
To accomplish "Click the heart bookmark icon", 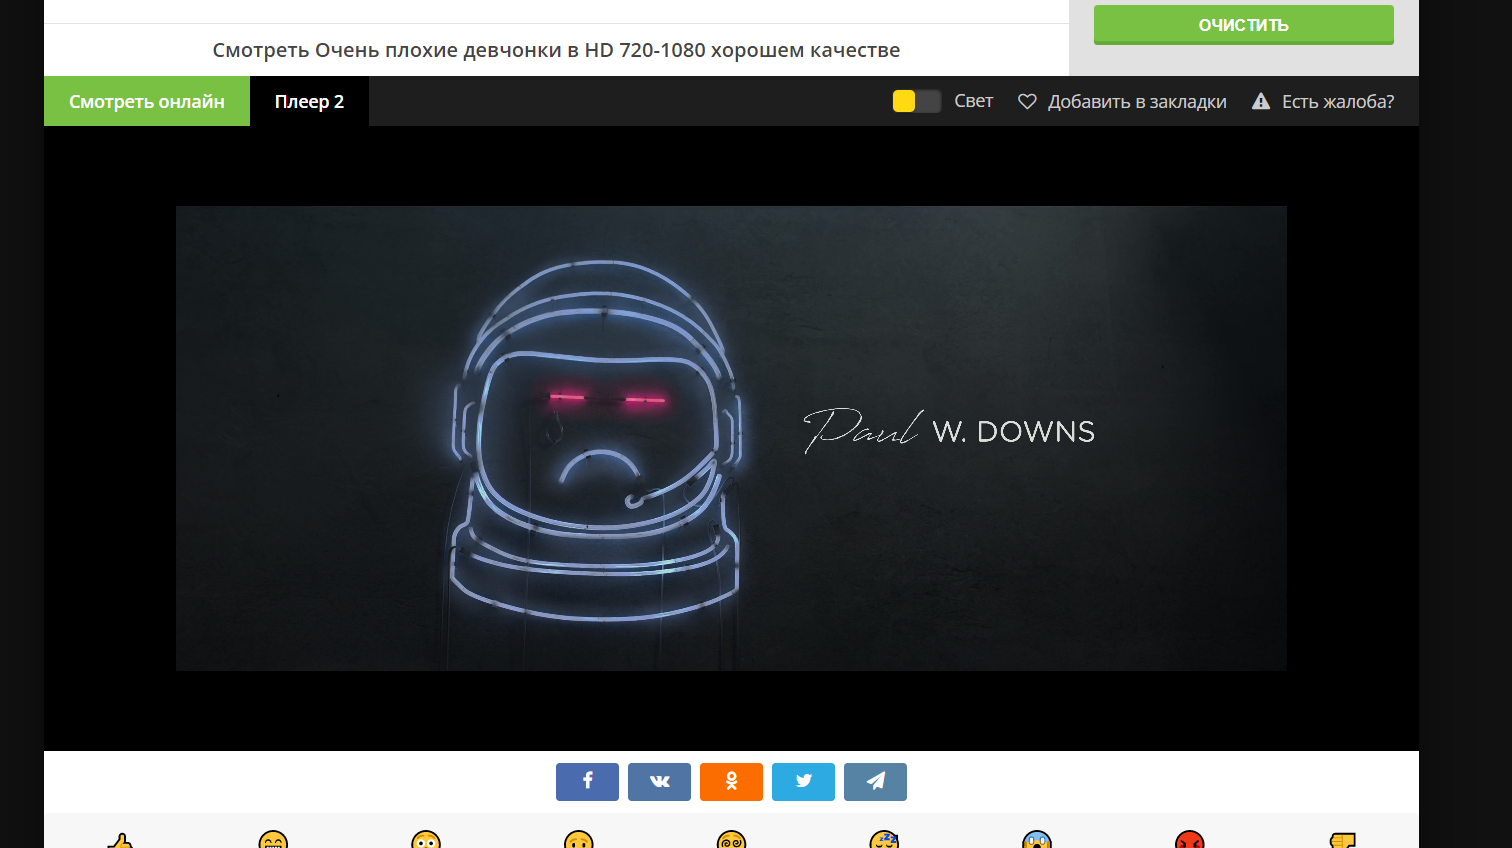I will click(1027, 101).
